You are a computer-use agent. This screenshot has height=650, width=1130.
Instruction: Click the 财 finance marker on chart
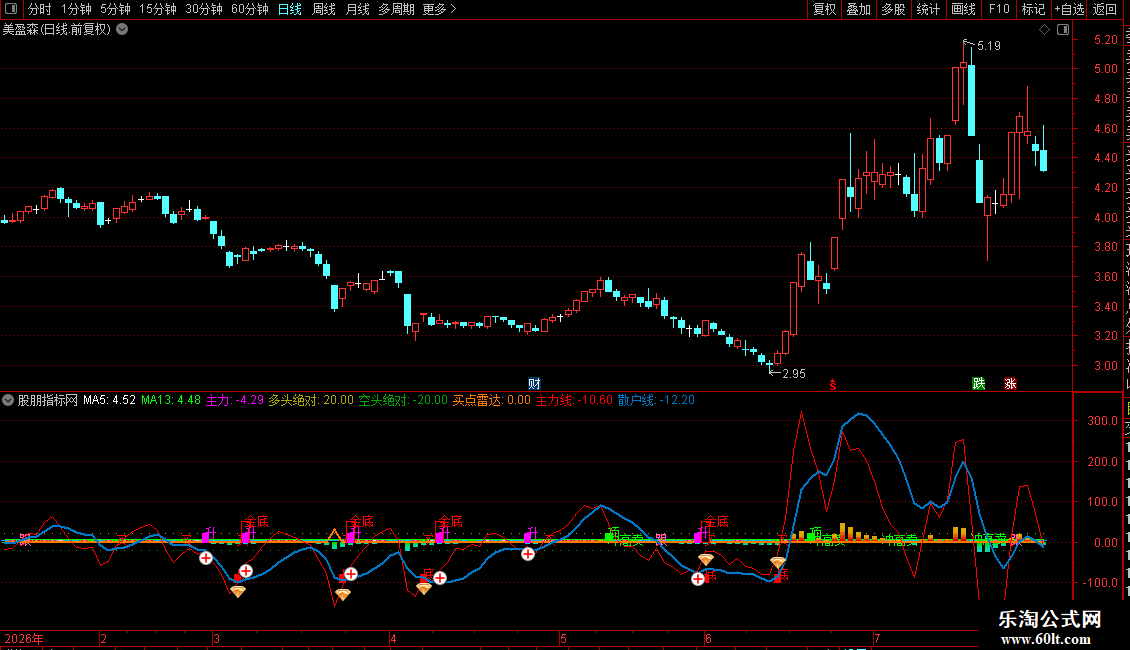coord(534,383)
